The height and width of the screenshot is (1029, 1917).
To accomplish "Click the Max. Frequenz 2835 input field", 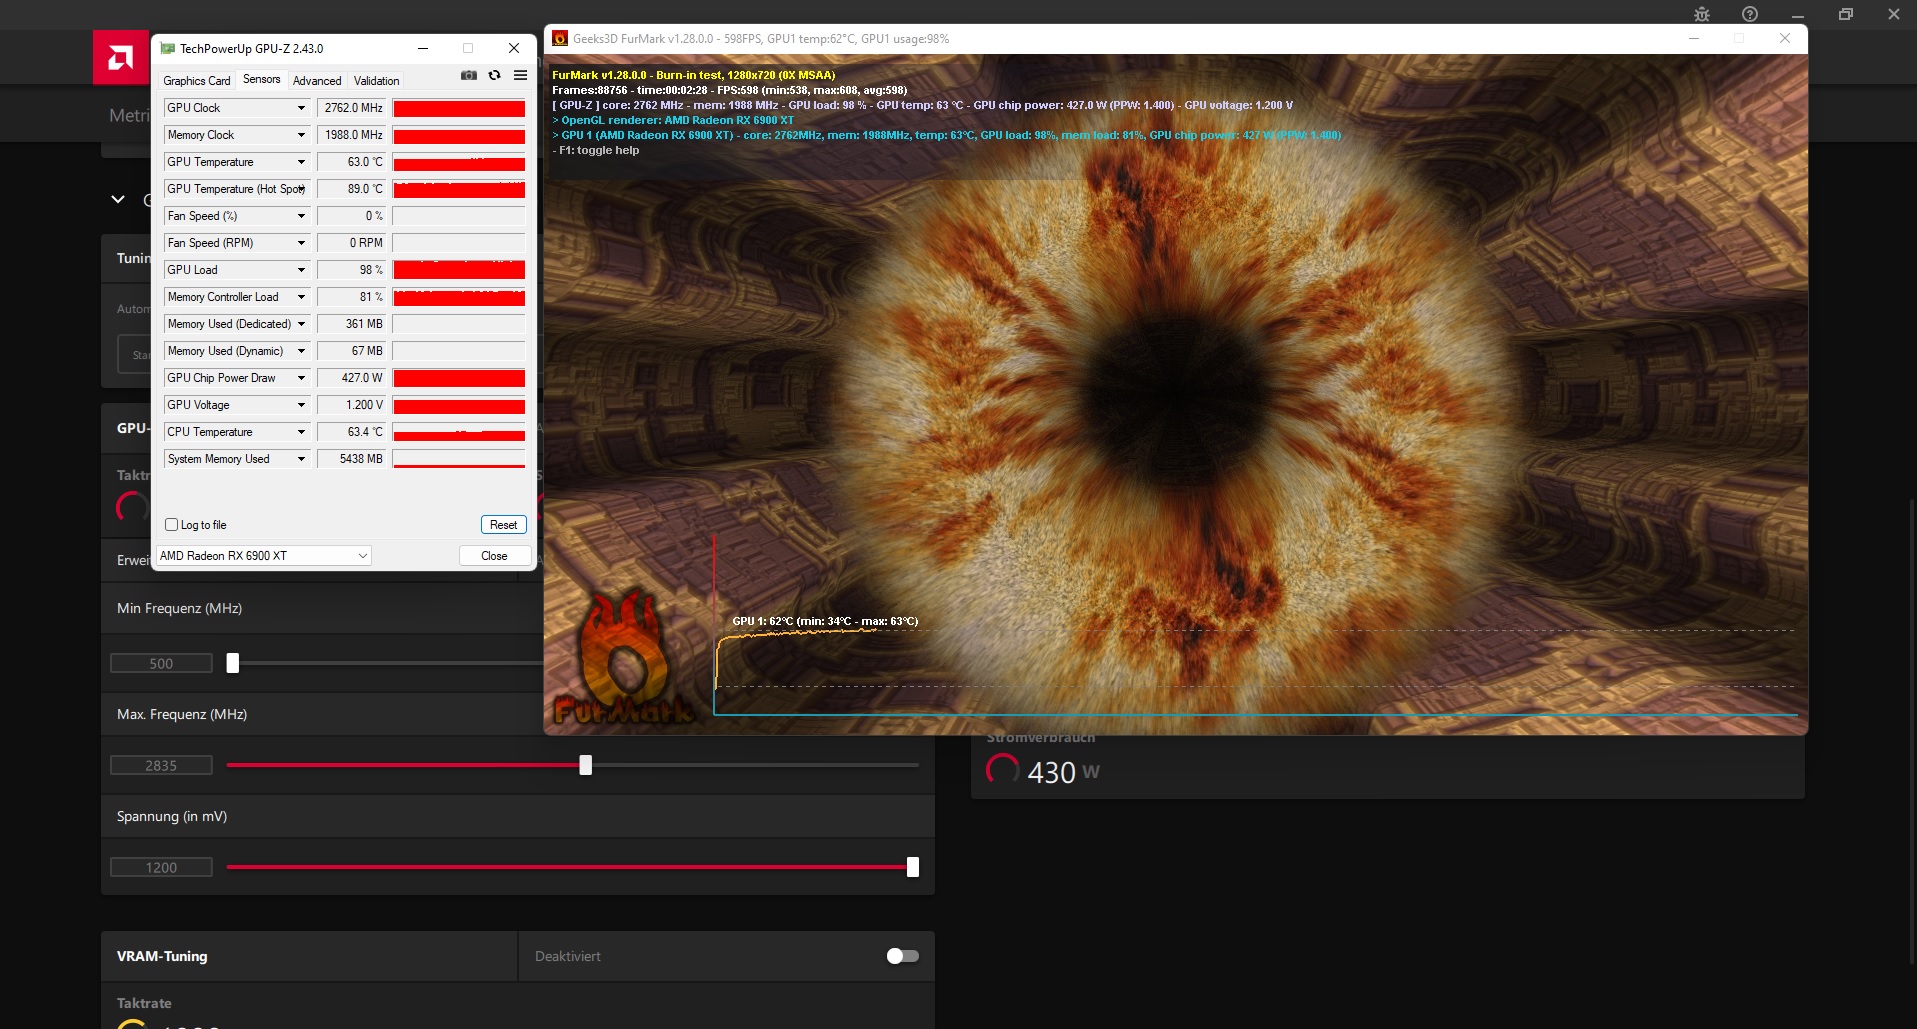I will (x=161, y=765).
